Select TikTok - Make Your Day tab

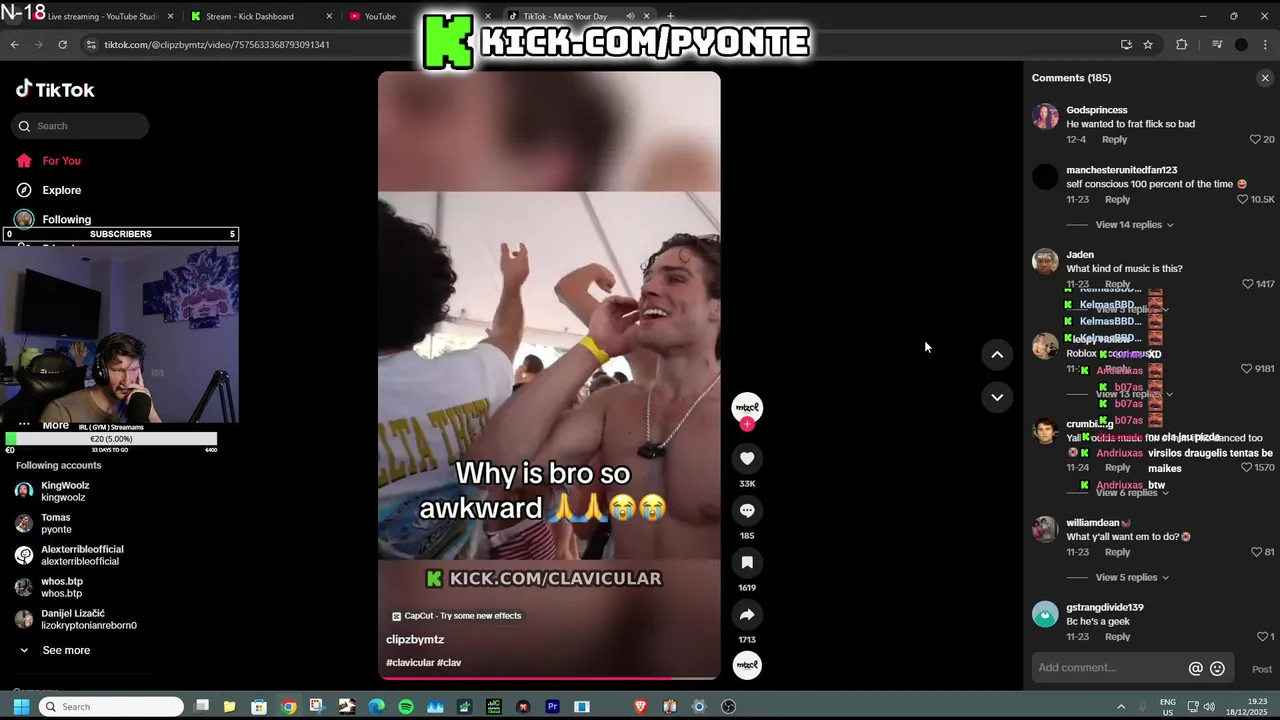[x=565, y=16]
